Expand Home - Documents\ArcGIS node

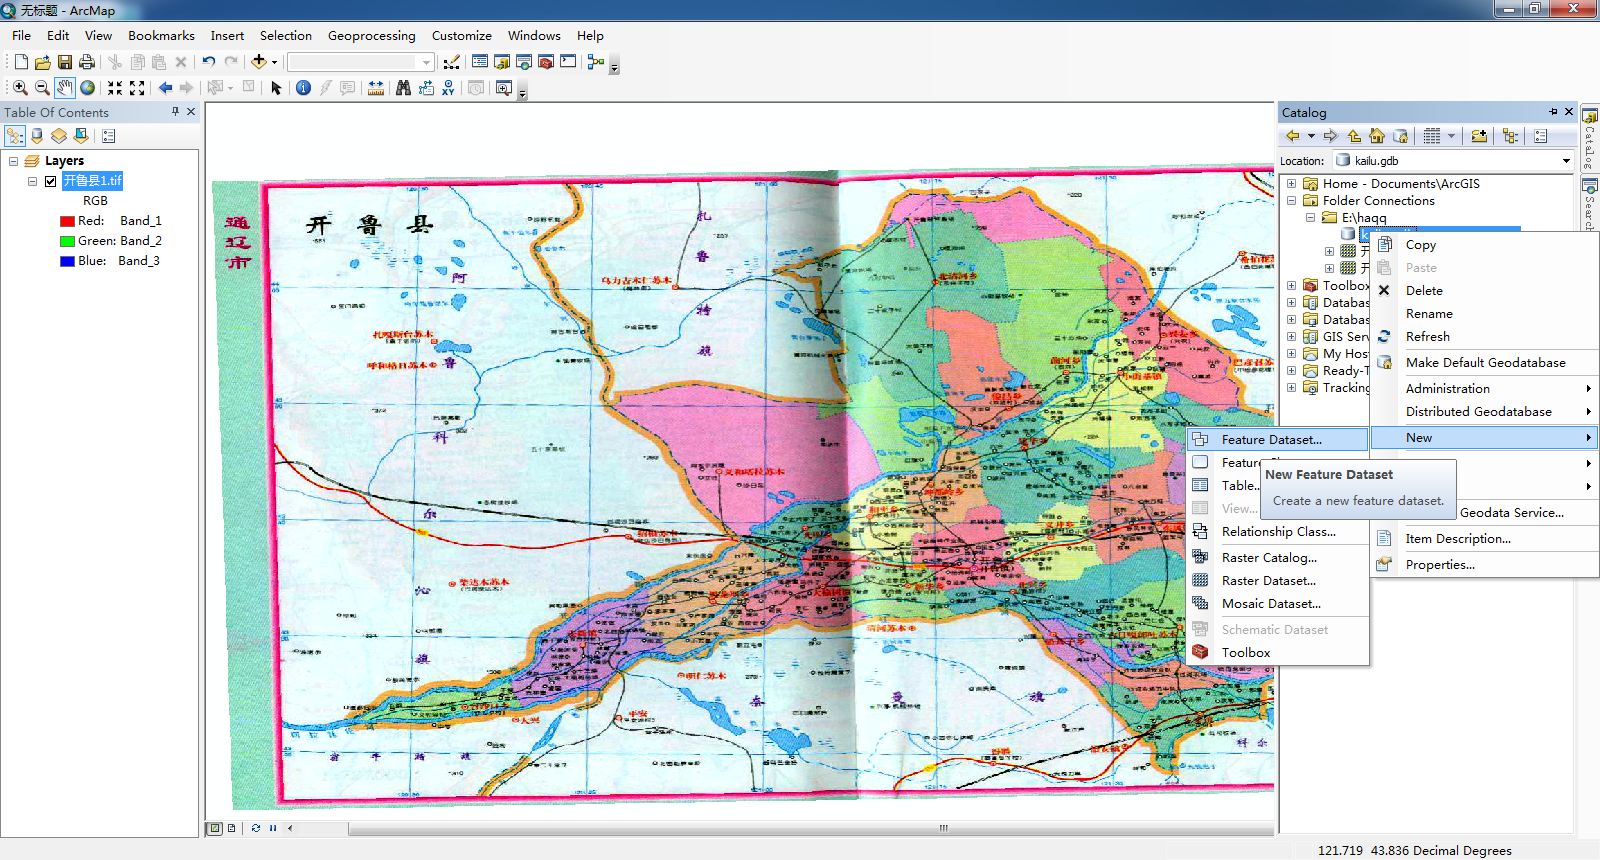1292,184
